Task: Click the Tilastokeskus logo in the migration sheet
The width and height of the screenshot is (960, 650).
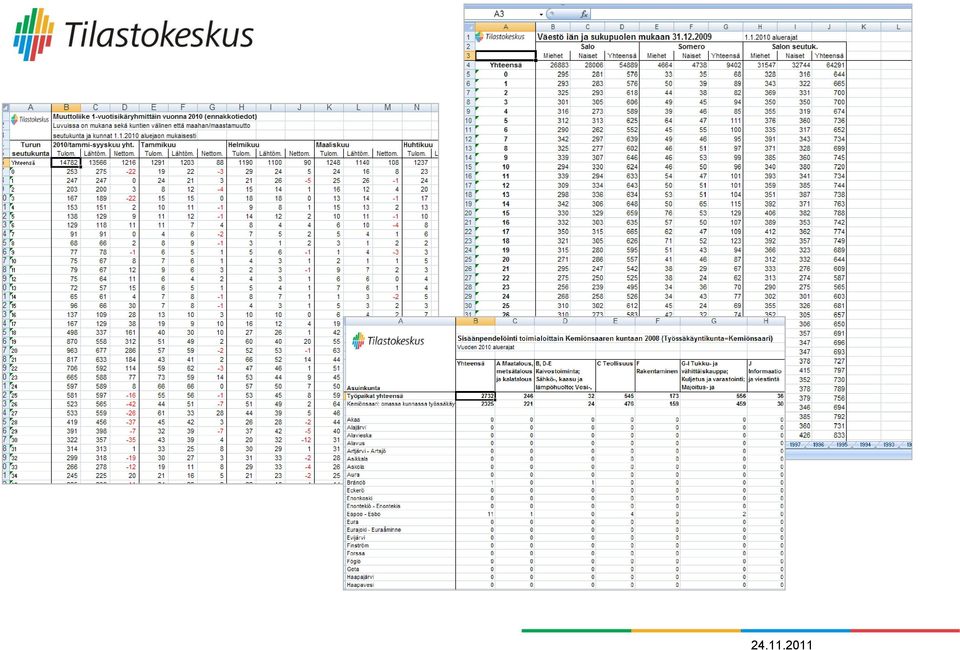Action: [x=30, y=119]
